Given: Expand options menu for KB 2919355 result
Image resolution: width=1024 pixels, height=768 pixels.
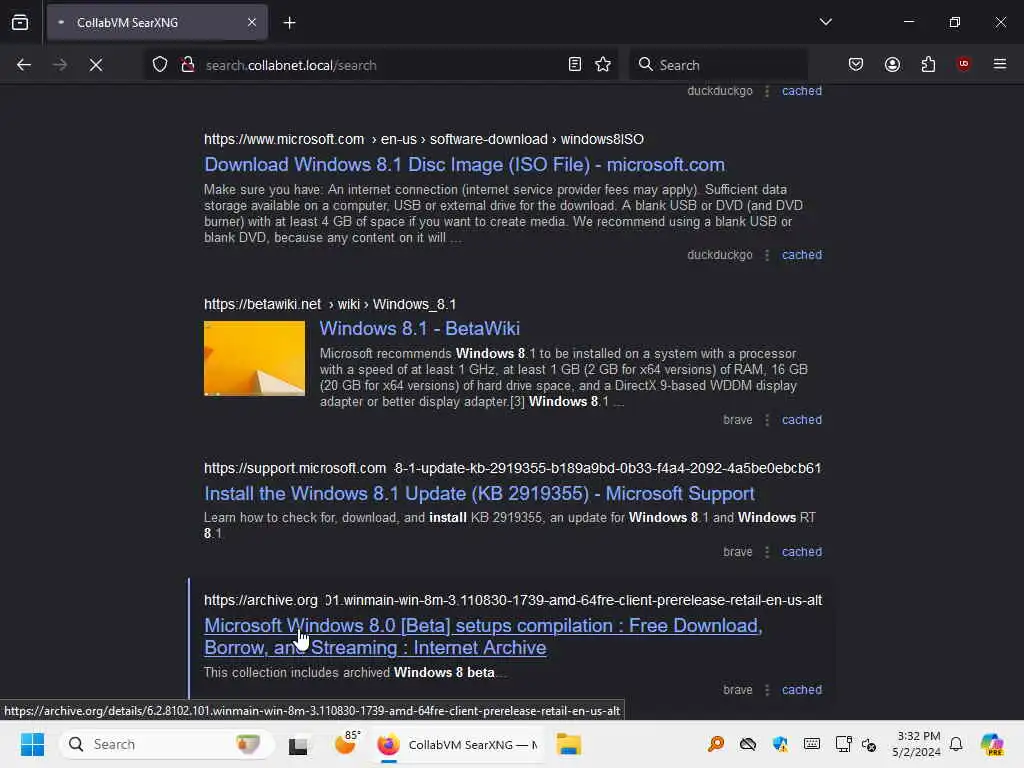Looking at the screenshot, I should [x=767, y=552].
